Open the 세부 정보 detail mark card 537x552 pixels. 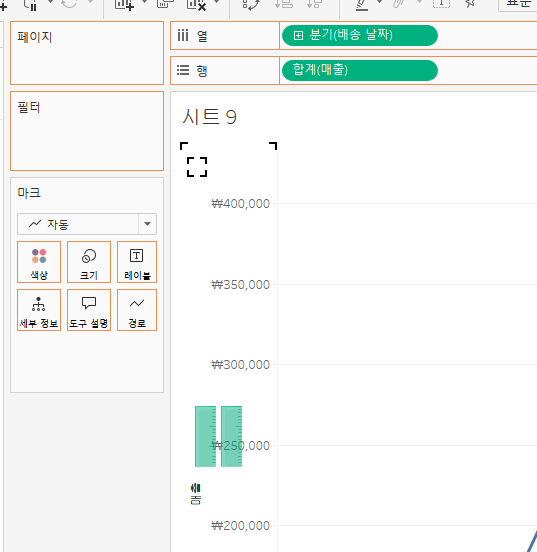pyautogui.click(x=39, y=310)
